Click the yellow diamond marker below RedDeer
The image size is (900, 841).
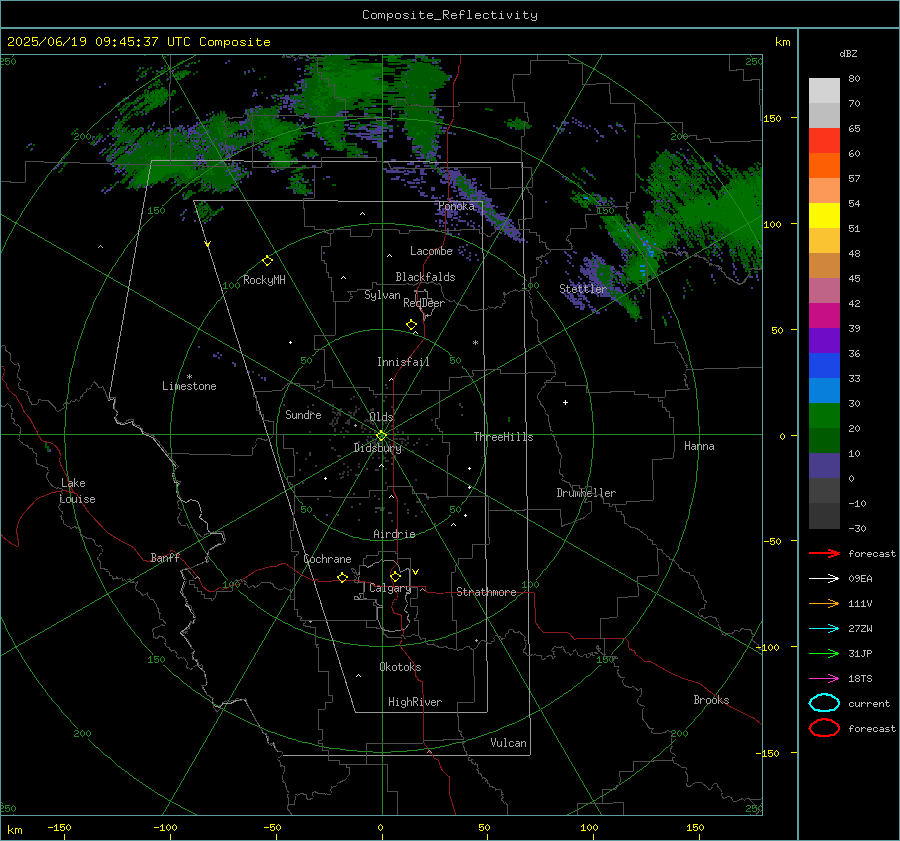411,325
